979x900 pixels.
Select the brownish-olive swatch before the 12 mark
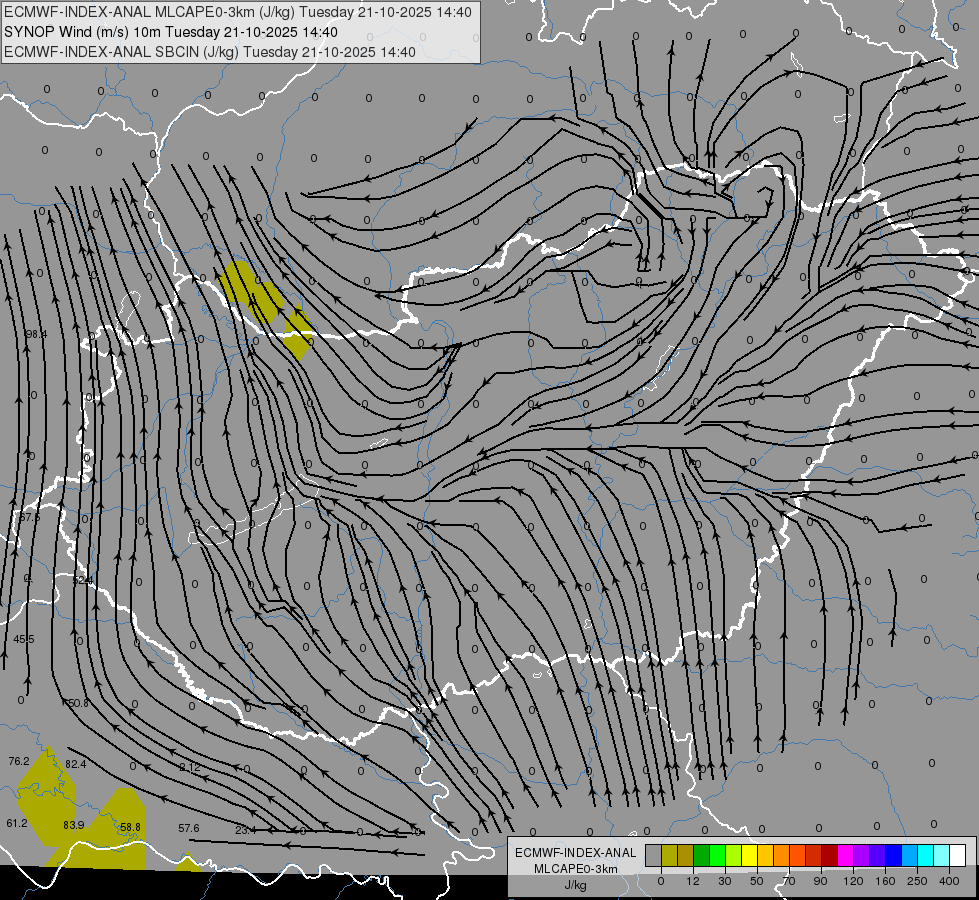click(x=686, y=855)
